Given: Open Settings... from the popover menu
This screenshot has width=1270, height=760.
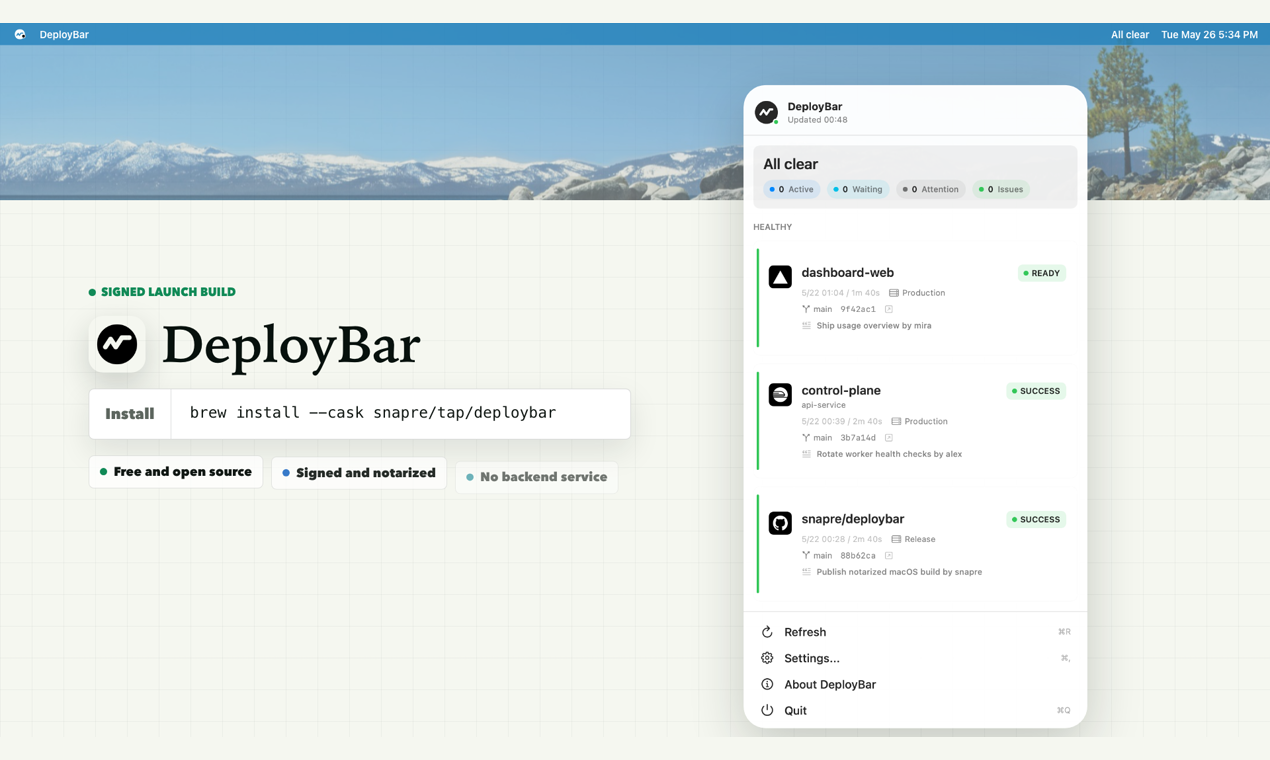Looking at the screenshot, I should tap(915, 658).
